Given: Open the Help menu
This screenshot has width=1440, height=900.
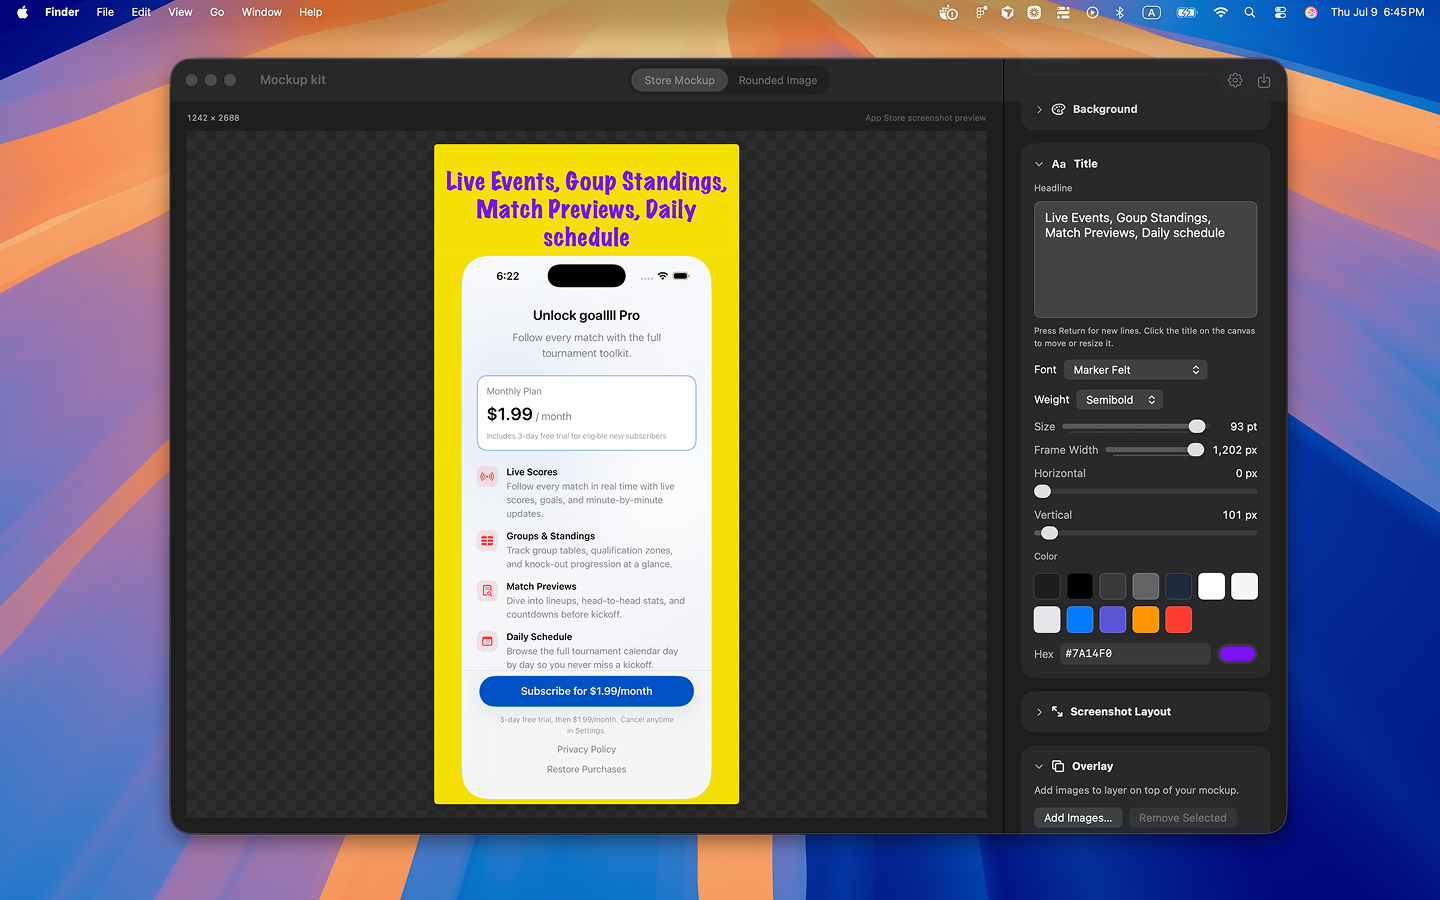Looking at the screenshot, I should coord(311,12).
